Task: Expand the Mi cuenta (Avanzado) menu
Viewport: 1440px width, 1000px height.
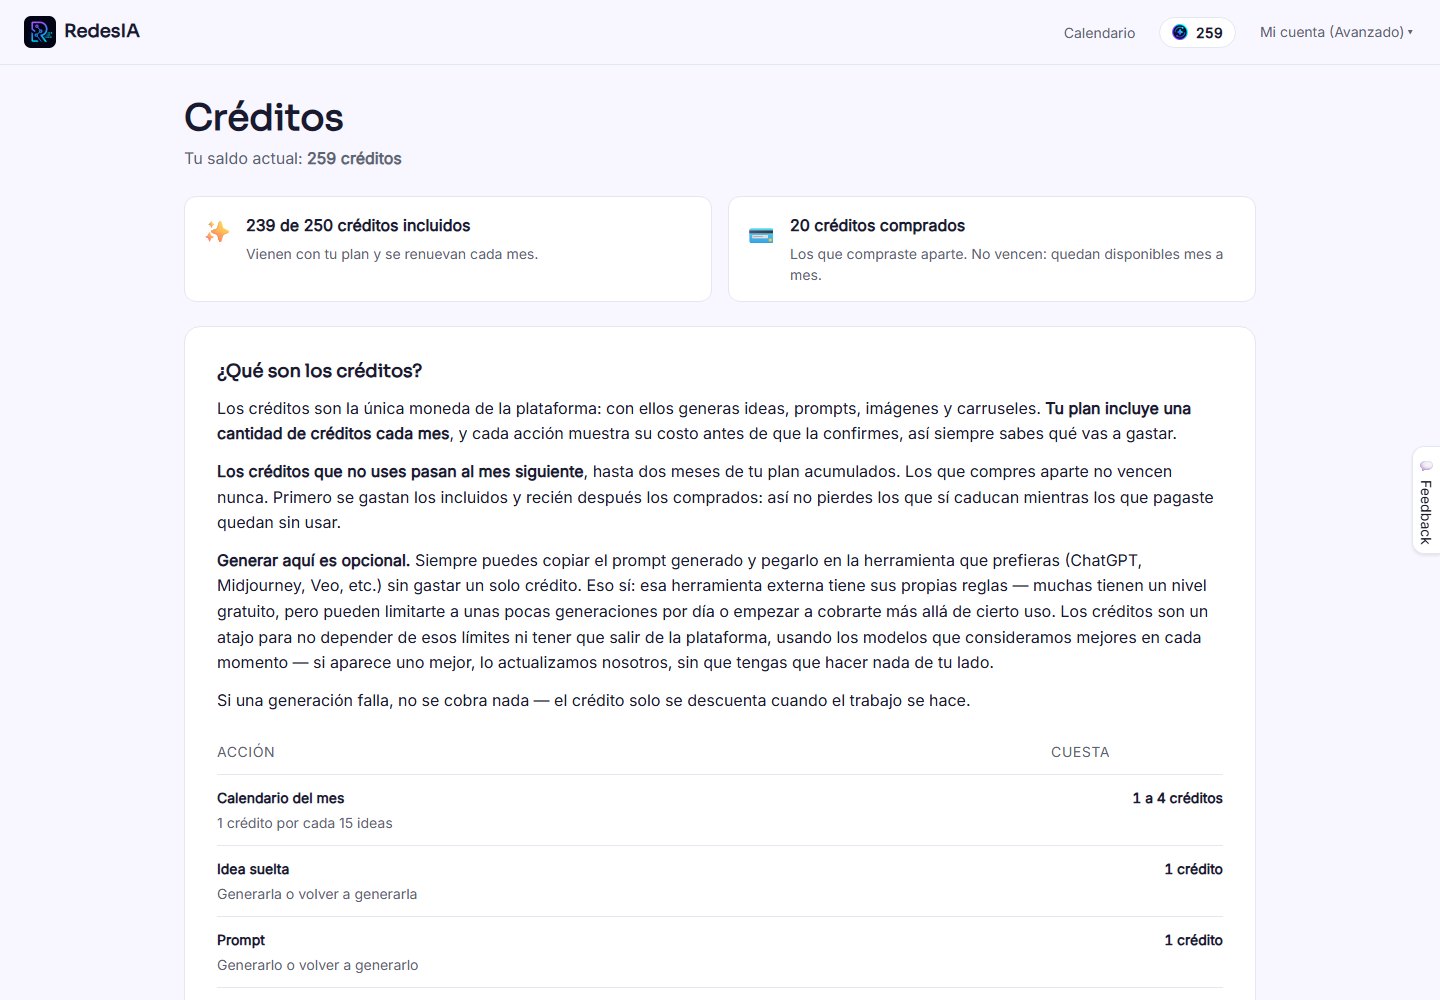Action: click(x=1336, y=32)
